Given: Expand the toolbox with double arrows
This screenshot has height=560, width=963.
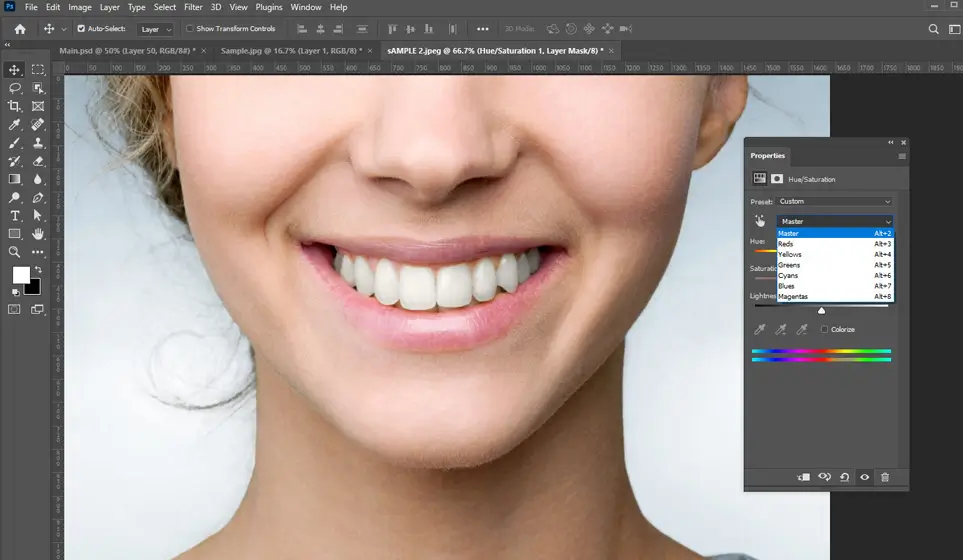Looking at the screenshot, I should tap(7, 45).
